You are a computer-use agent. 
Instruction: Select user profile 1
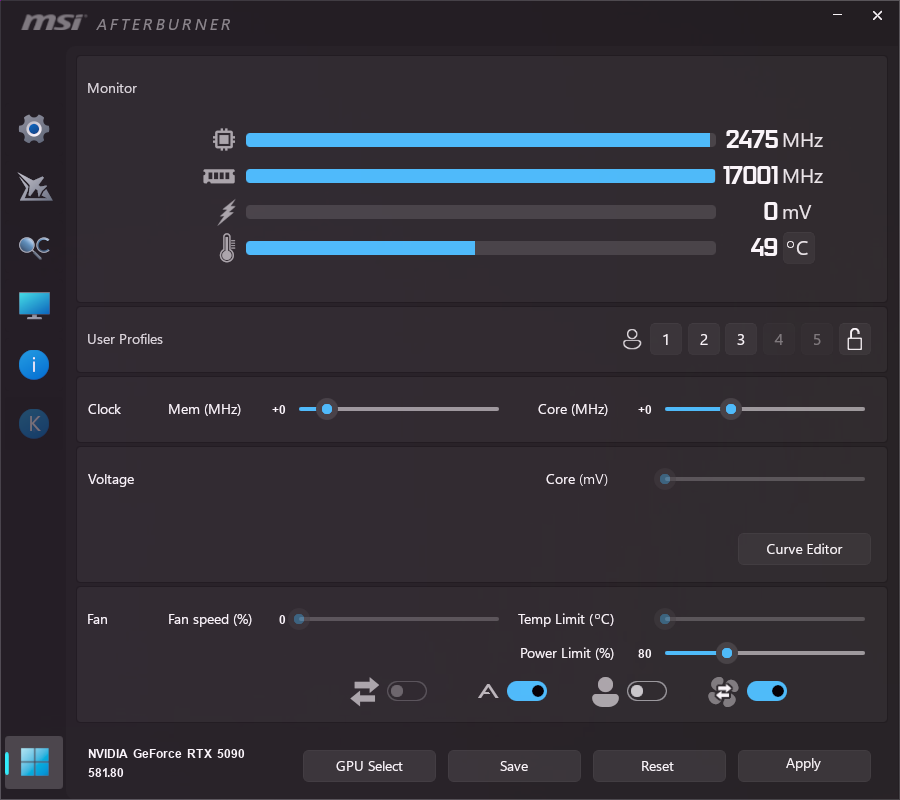(666, 340)
